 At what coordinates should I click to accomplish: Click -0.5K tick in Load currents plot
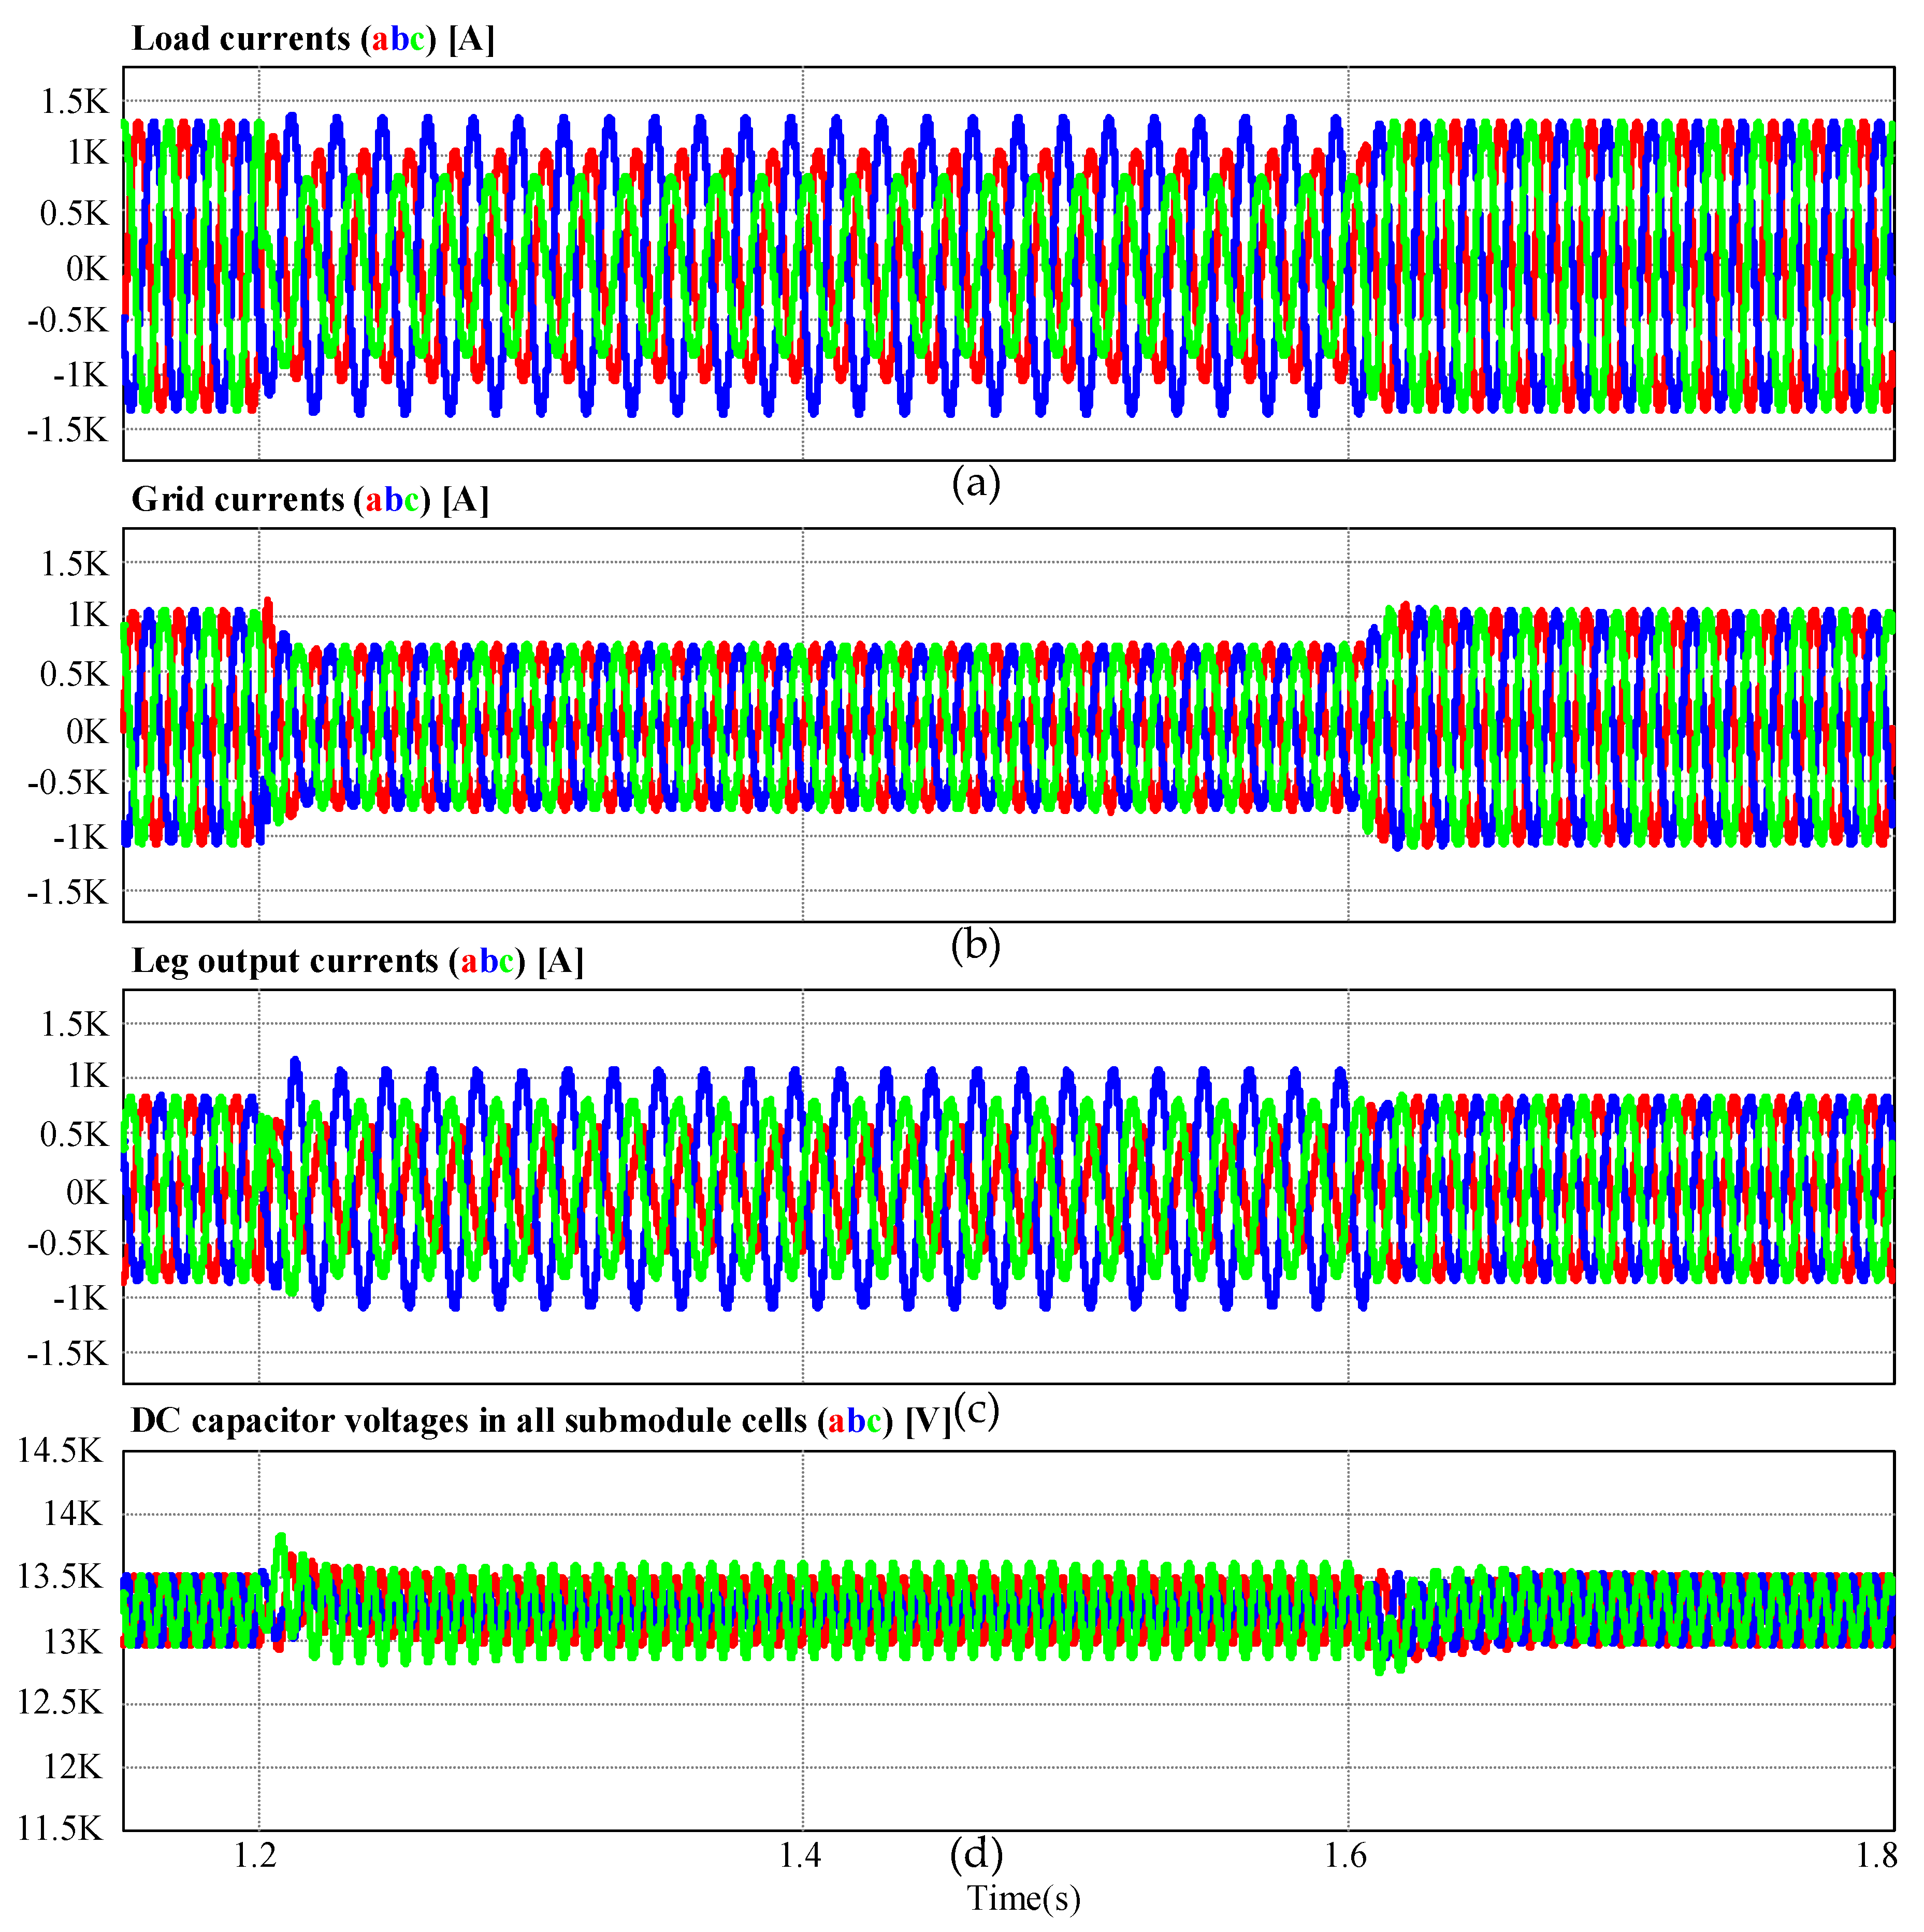tap(68, 320)
